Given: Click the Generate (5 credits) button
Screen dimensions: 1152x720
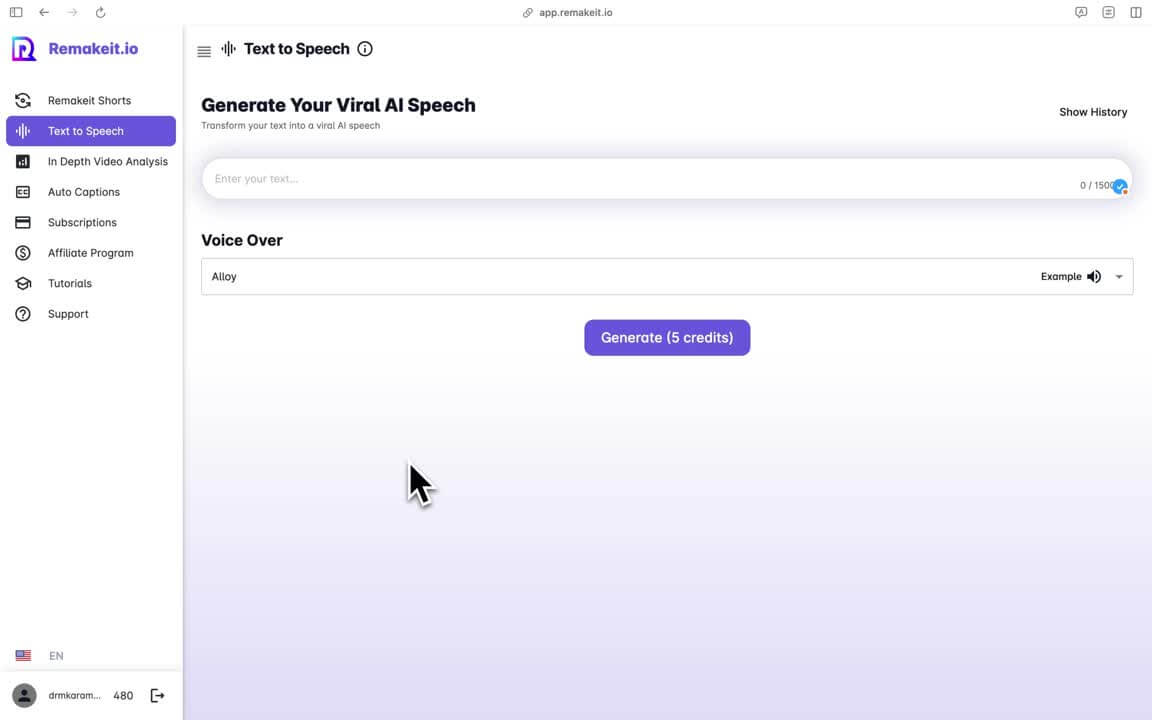Looking at the screenshot, I should 667,338.
